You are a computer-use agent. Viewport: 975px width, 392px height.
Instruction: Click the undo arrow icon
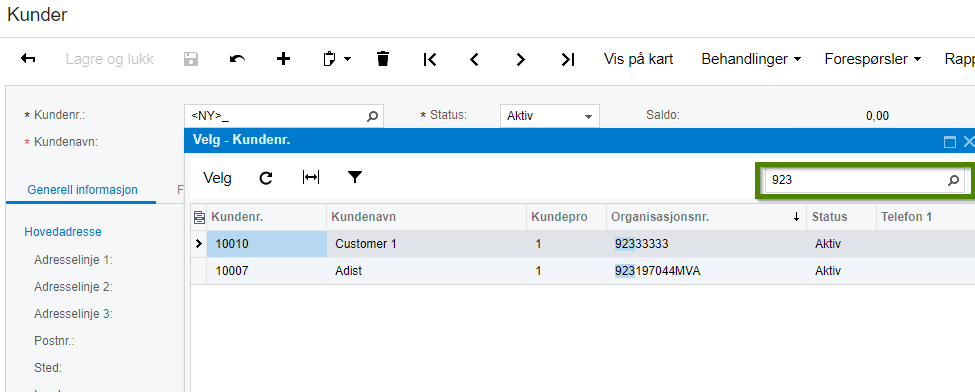237,59
